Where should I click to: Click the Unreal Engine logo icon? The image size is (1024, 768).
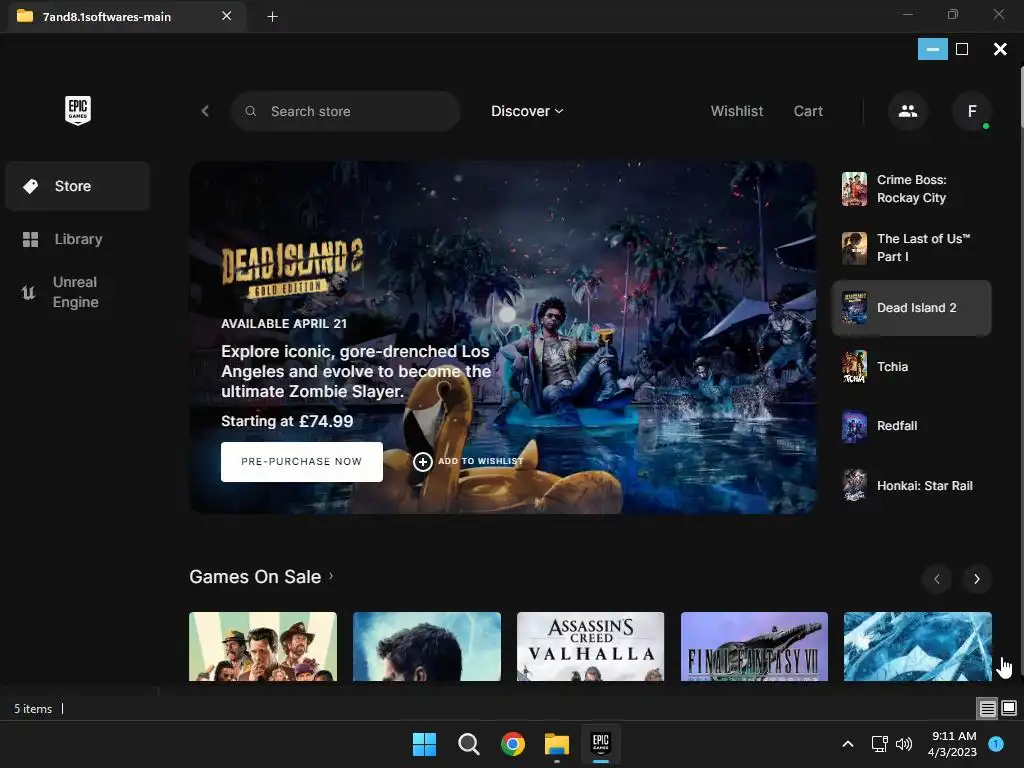tap(28, 292)
